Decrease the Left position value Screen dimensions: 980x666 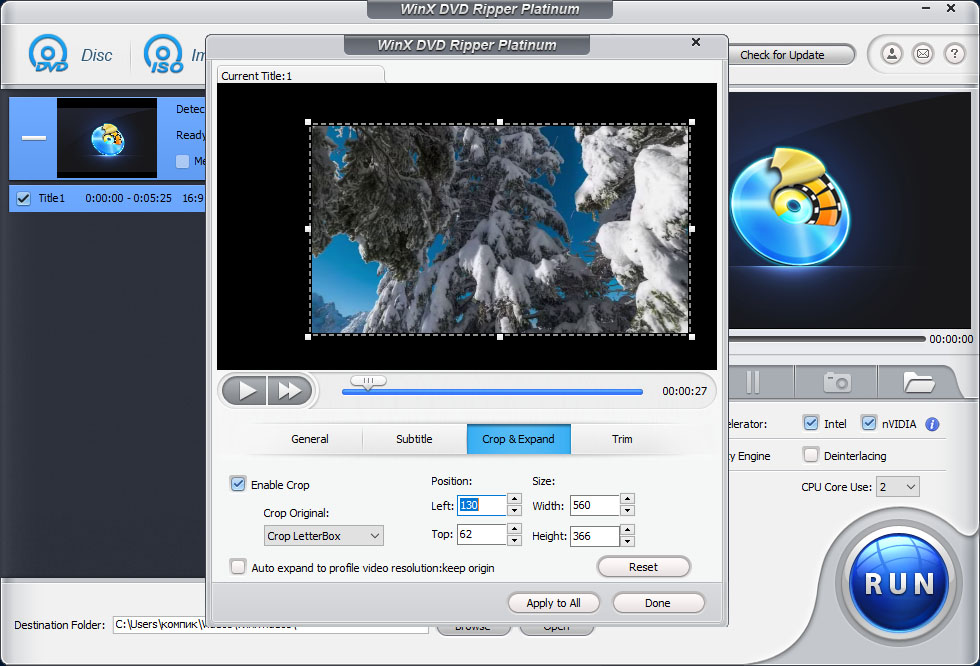(514, 511)
